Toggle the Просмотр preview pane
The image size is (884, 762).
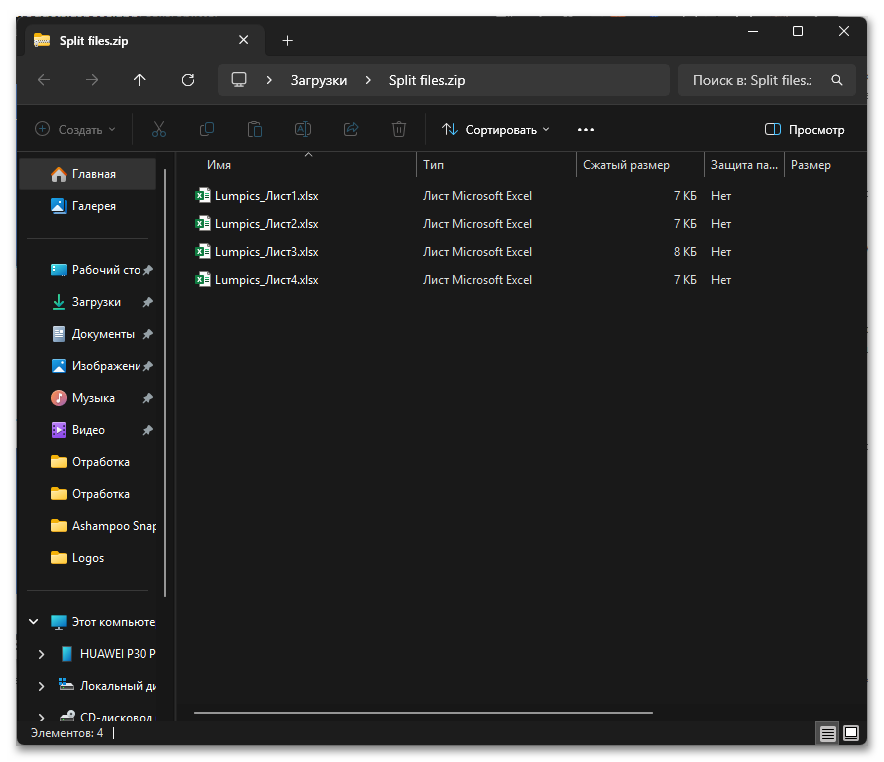(804, 129)
